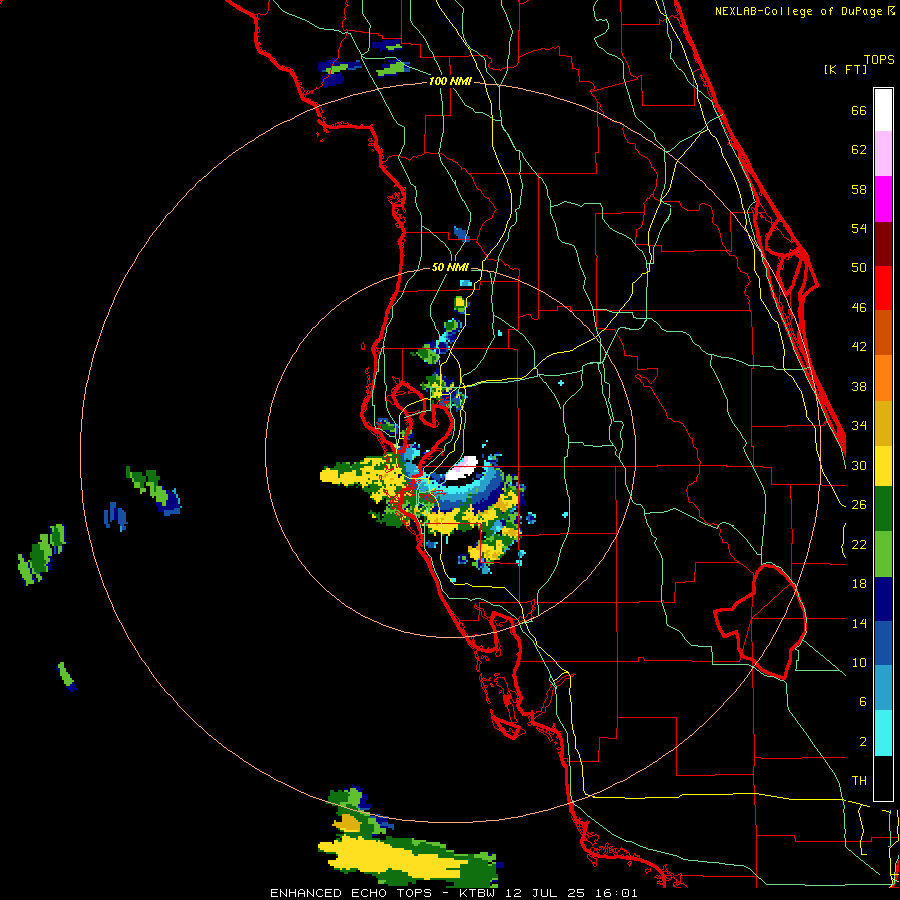The height and width of the screenshot is (900, 900).
Task: Click the 42 value on the legend
Action: pos(859,347)
